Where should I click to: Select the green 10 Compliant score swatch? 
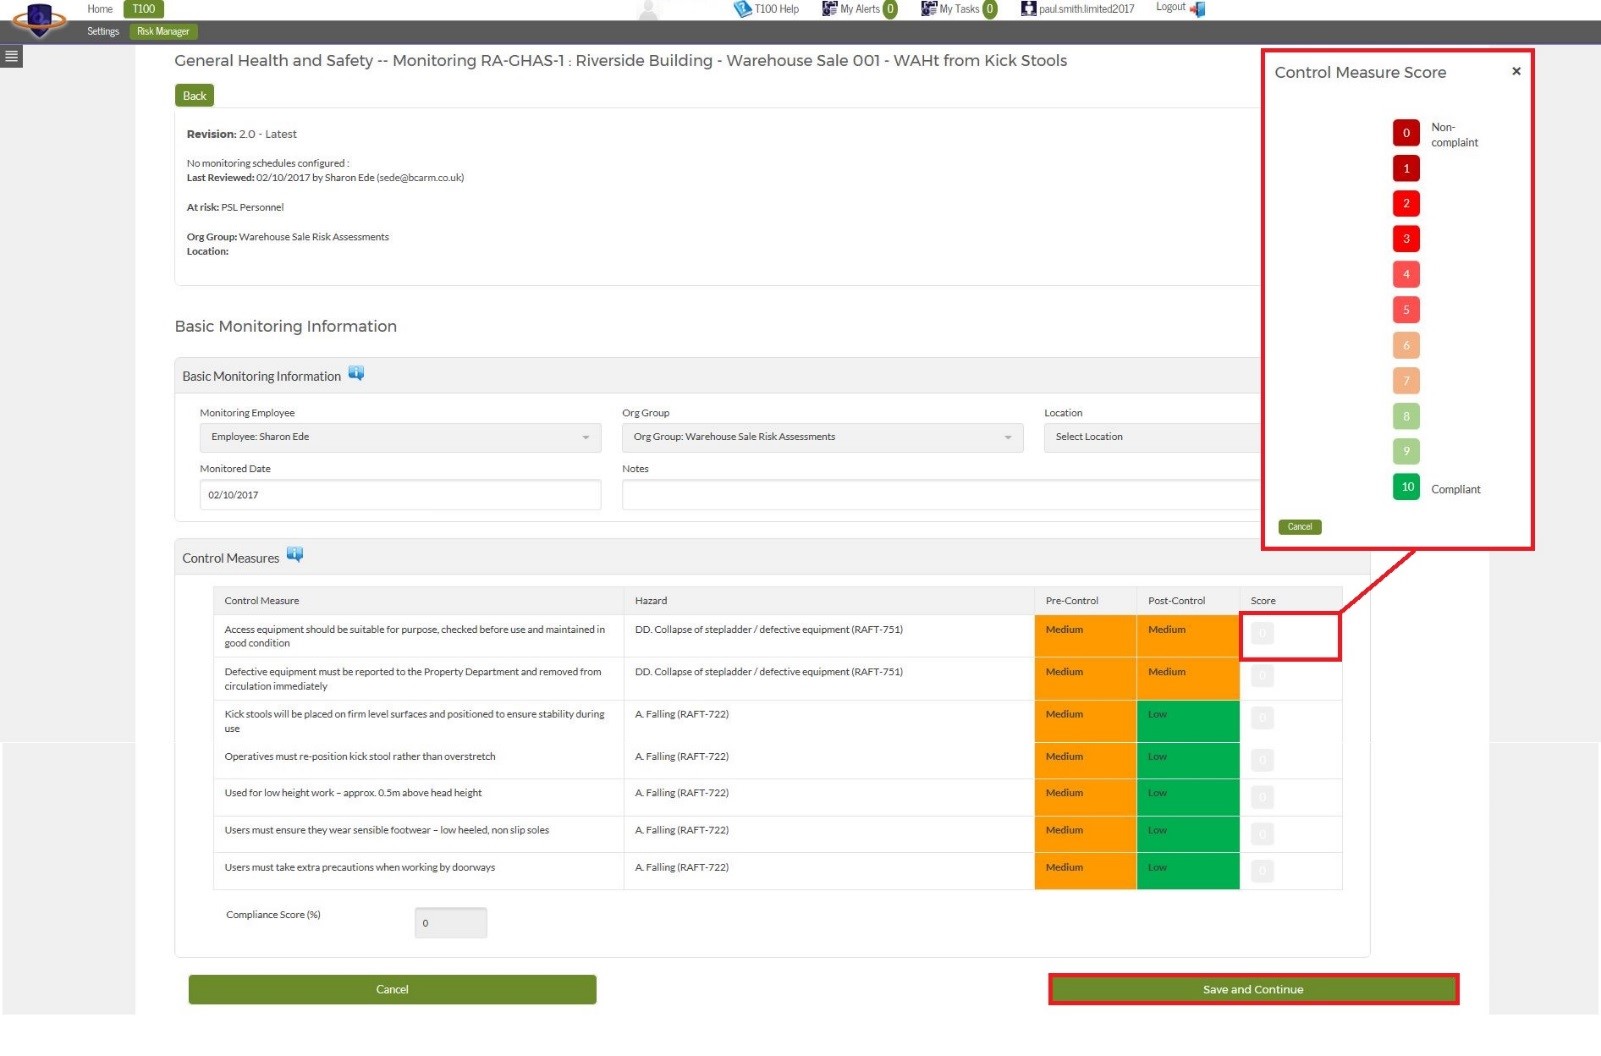point(1406,488)
